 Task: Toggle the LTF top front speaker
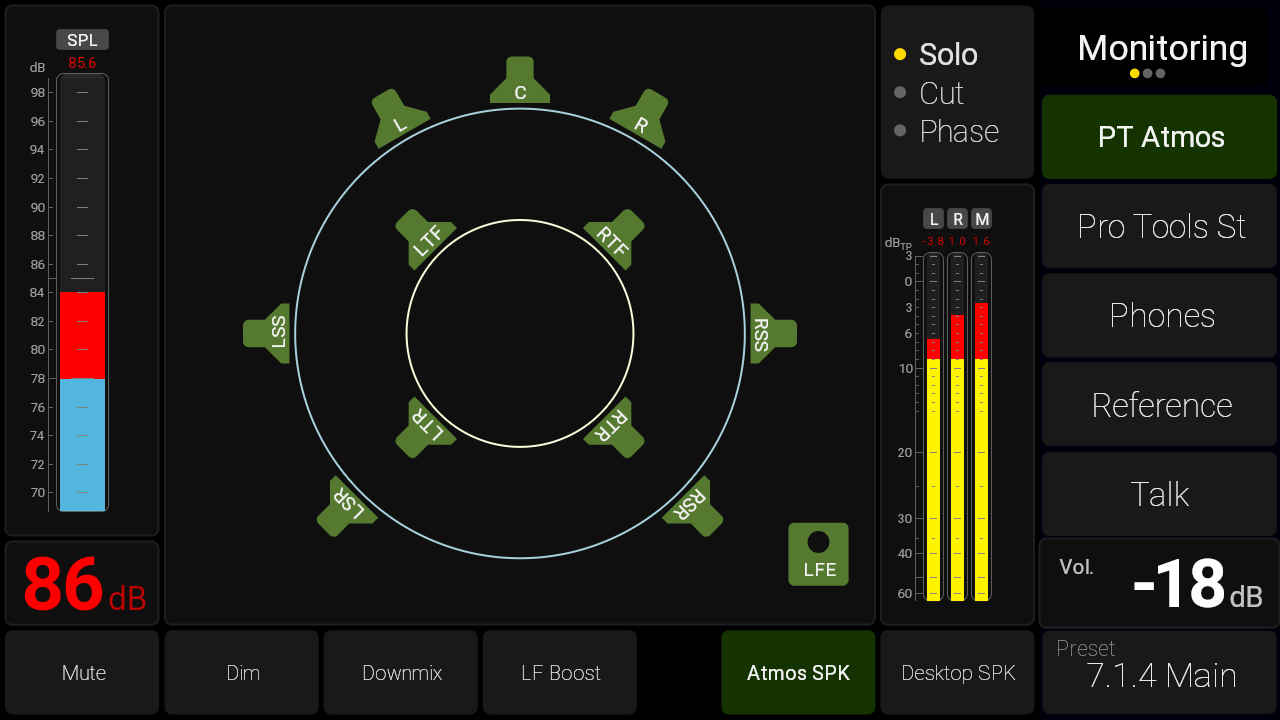click(425, 239)
